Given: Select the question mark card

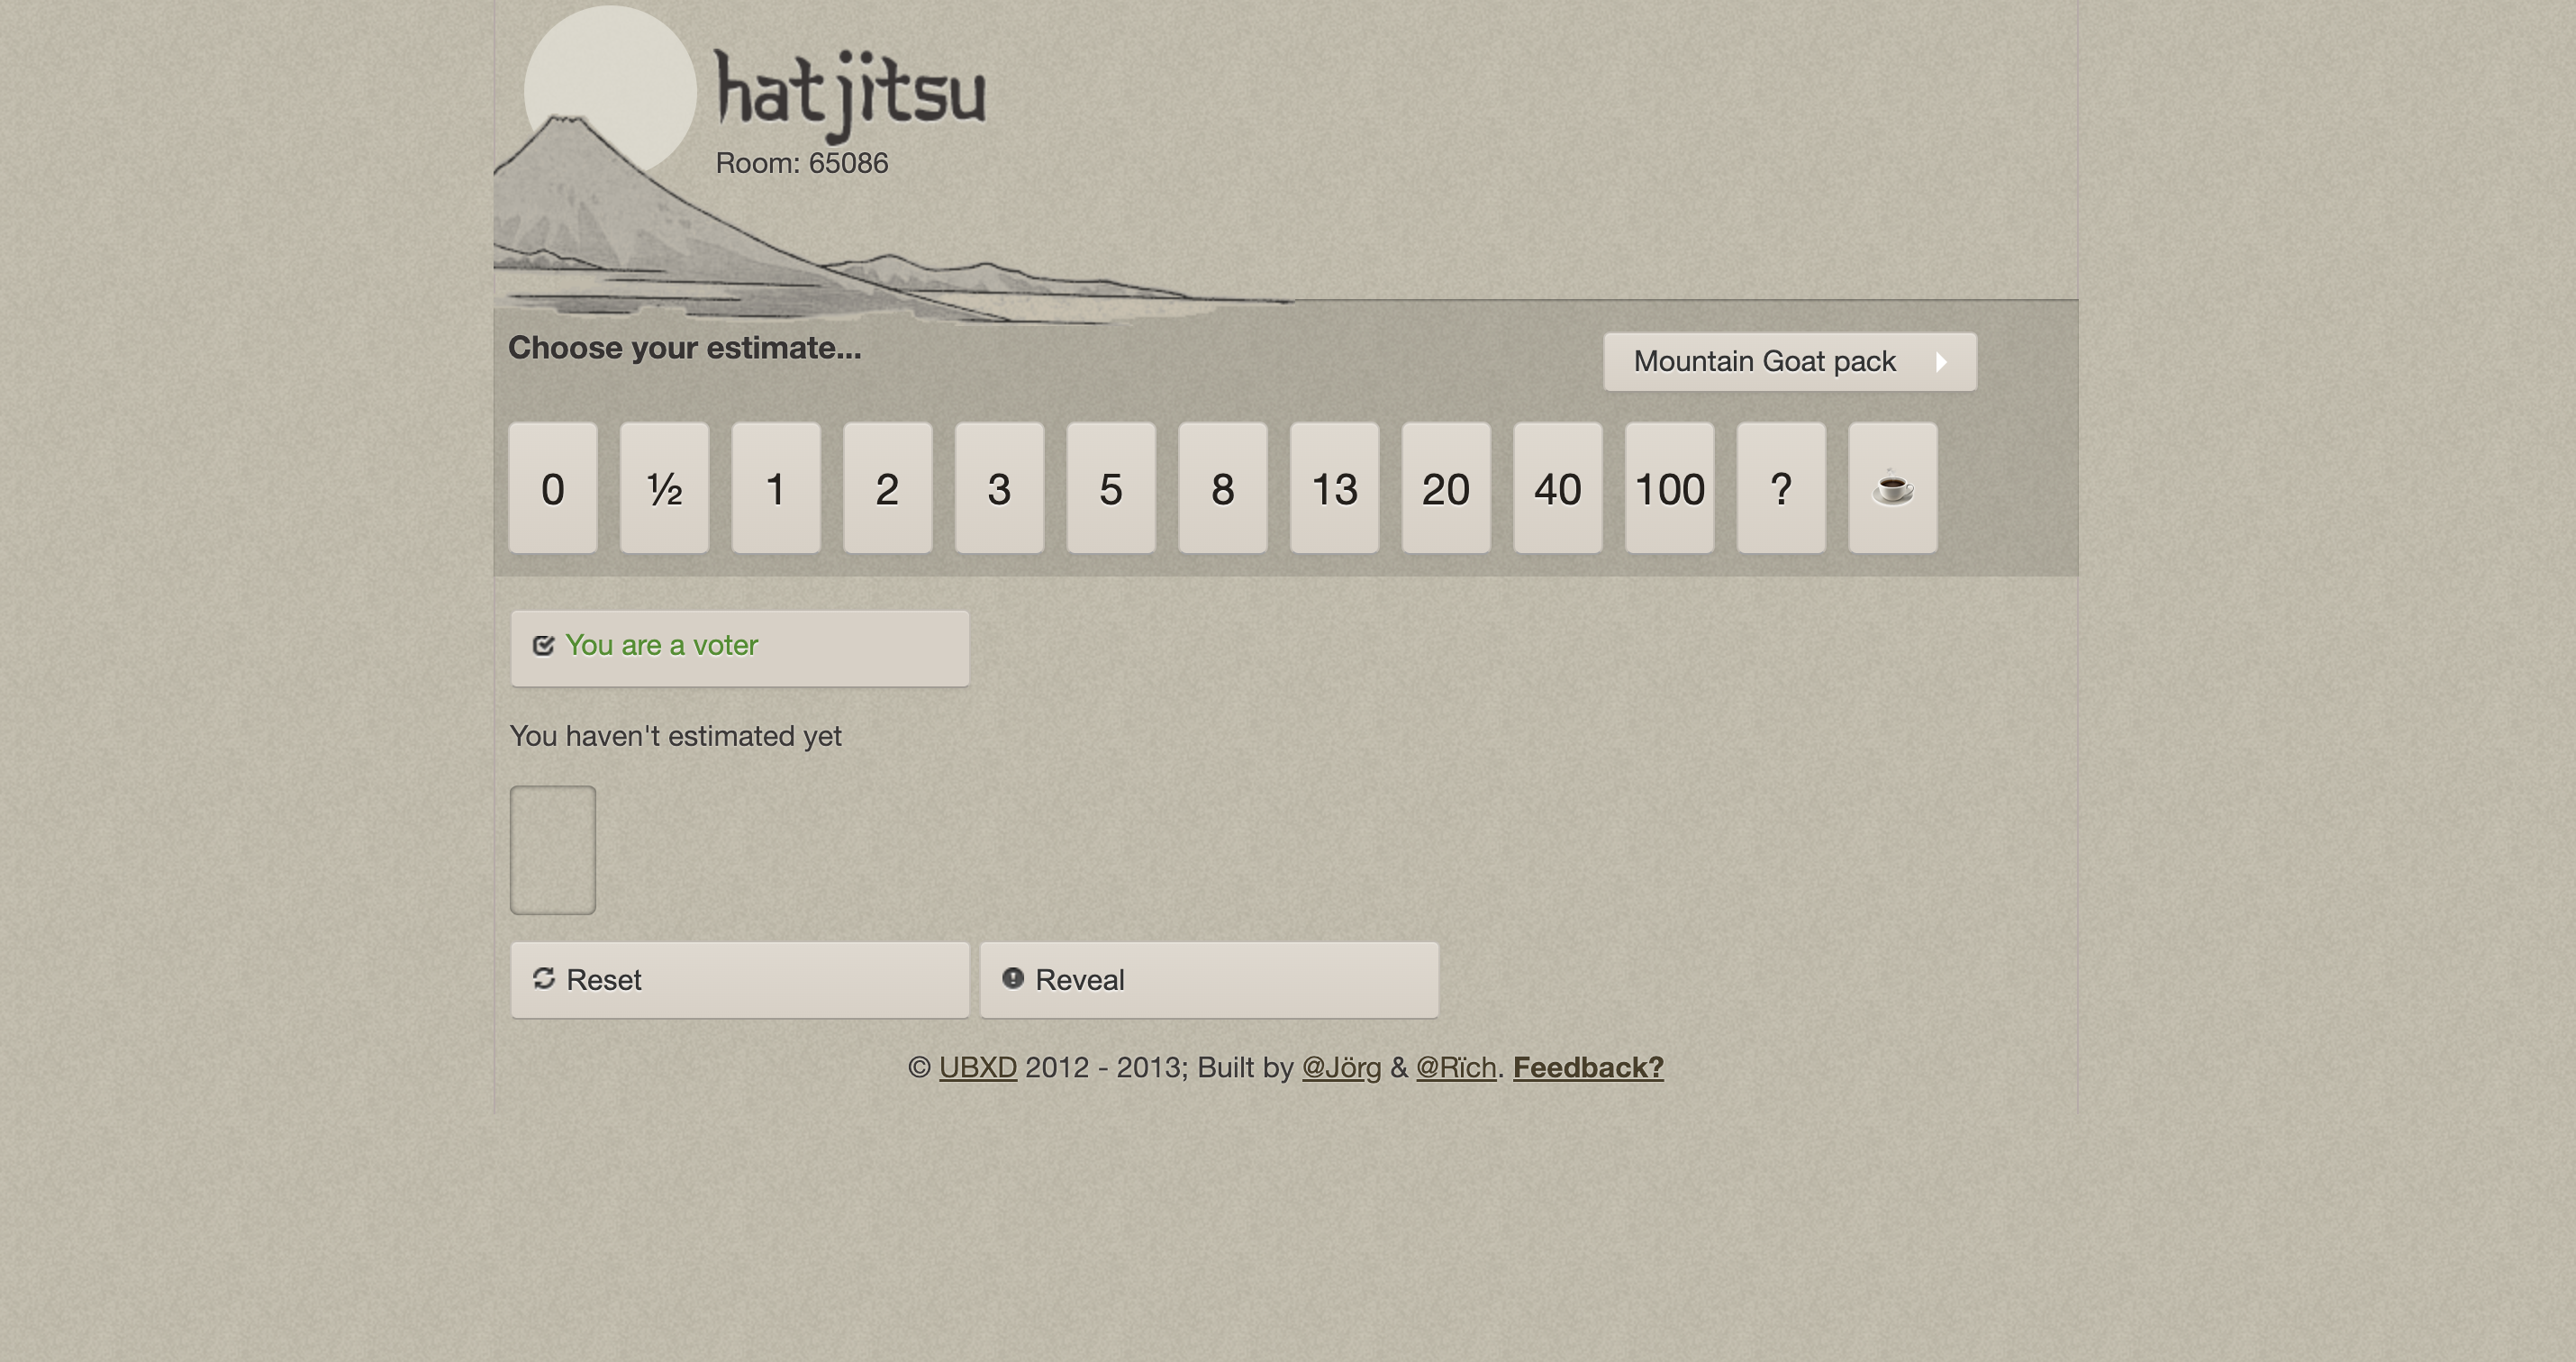Looking at the screenshot, I should pyautogui.click(x=1780, y=488).
